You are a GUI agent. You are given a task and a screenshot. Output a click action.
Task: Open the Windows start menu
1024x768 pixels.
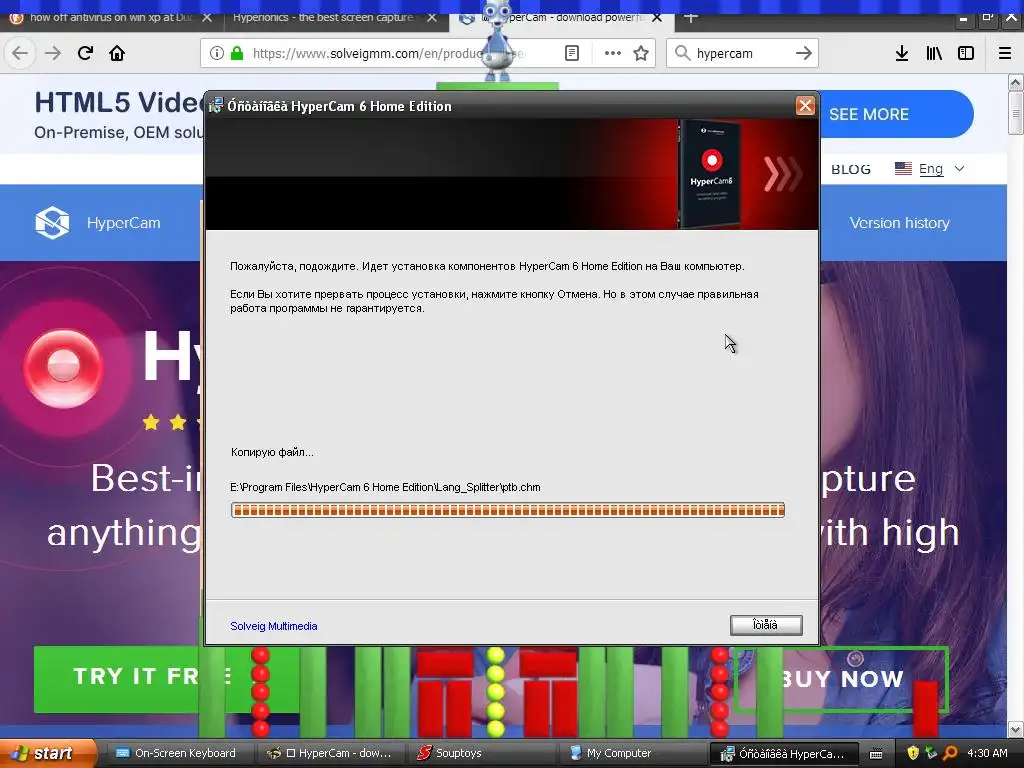(x=48, y=753)
